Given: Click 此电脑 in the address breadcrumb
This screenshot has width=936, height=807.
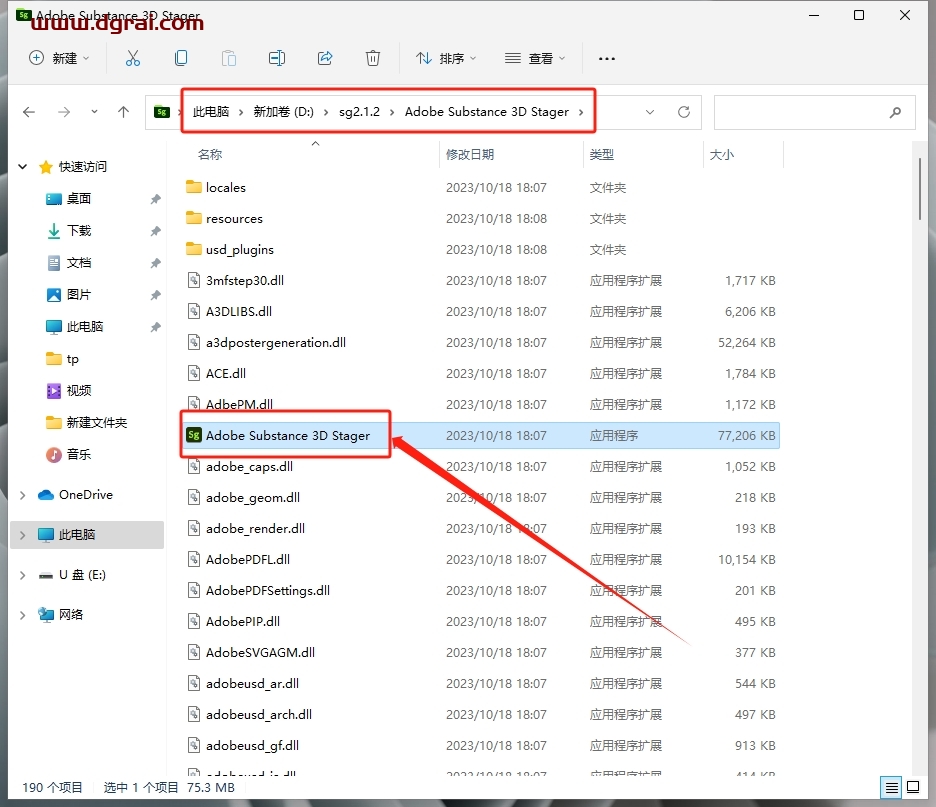Looking at the screenshot, I should coord(211,112).
